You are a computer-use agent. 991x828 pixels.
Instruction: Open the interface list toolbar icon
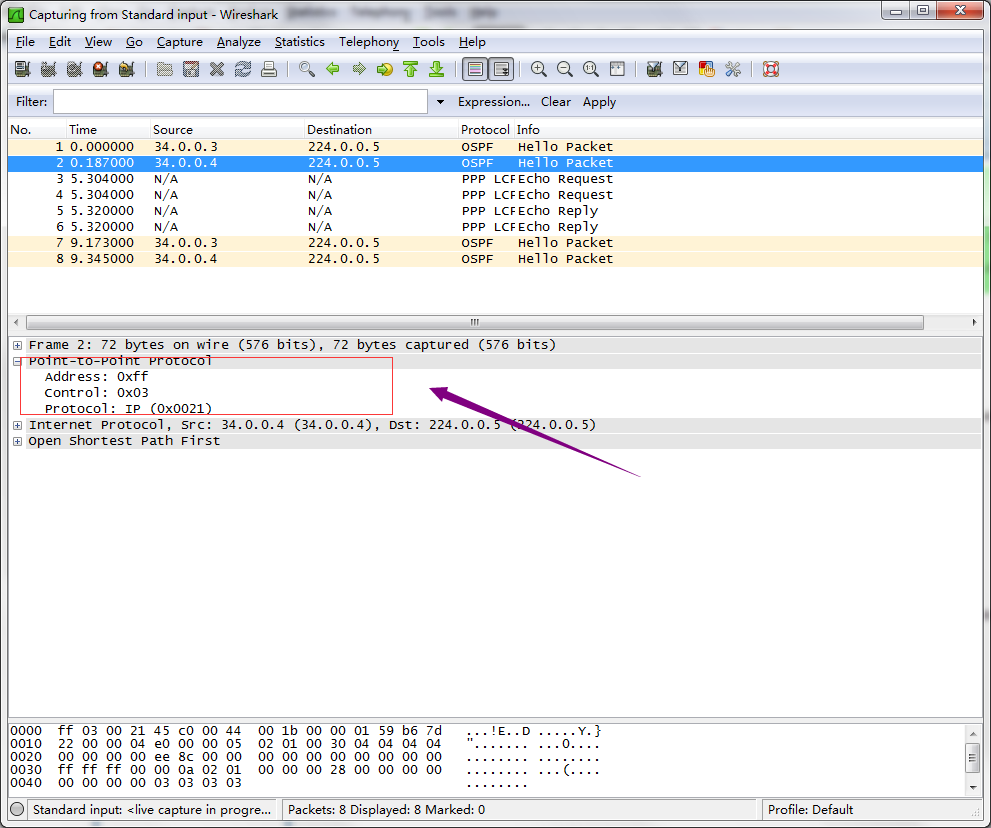23,69
